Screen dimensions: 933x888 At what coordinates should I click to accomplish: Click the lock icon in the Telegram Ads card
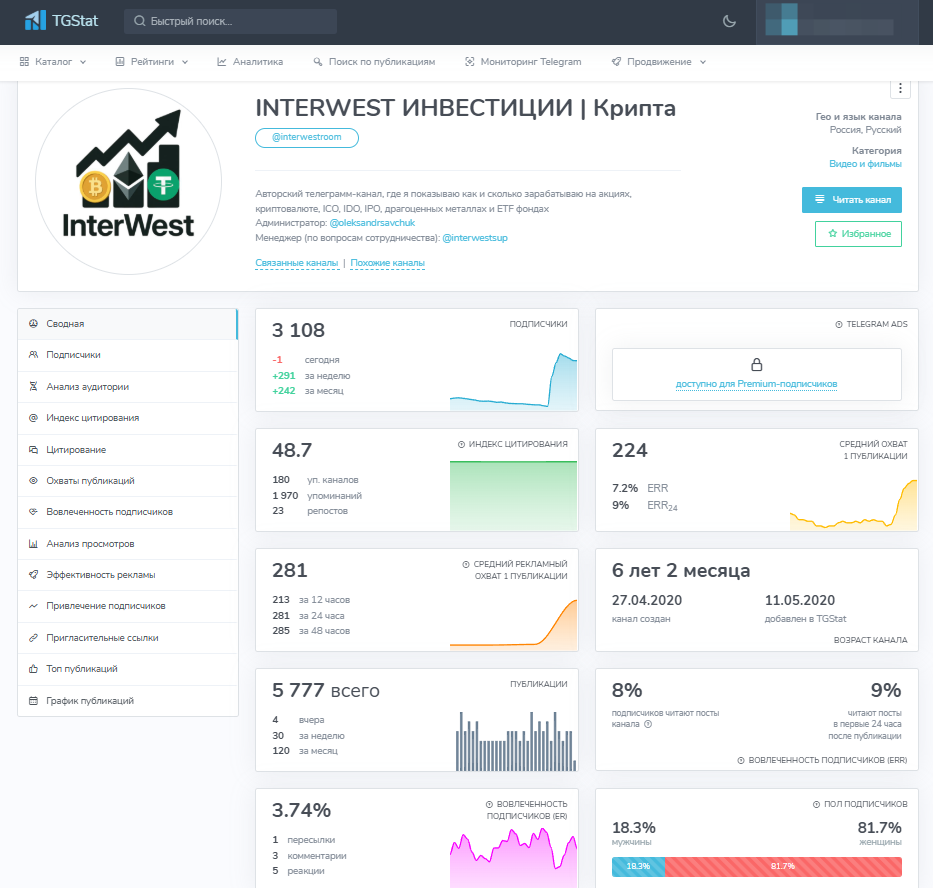(756, 364)
